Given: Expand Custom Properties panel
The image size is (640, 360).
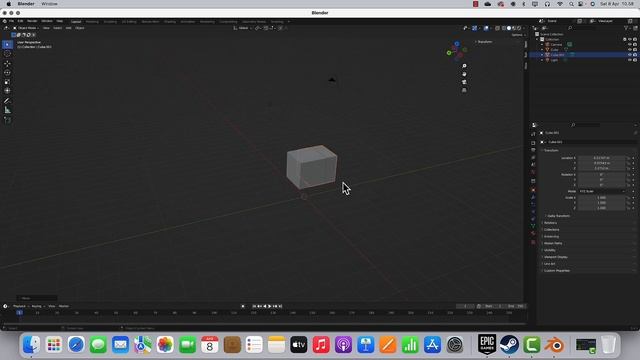Looking at the screenshot, I should tap(556, 271).
